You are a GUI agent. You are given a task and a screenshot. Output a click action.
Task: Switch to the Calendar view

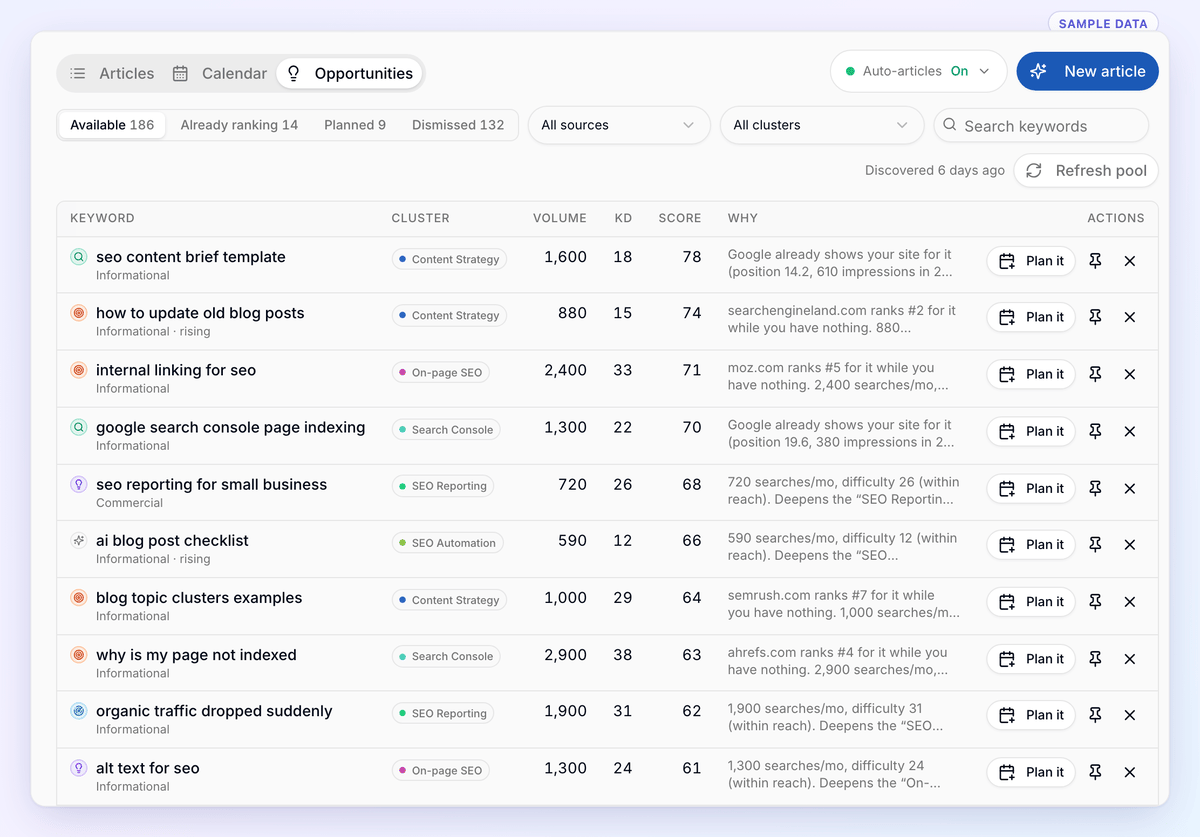pyautogui.click(x=220, y=73)
